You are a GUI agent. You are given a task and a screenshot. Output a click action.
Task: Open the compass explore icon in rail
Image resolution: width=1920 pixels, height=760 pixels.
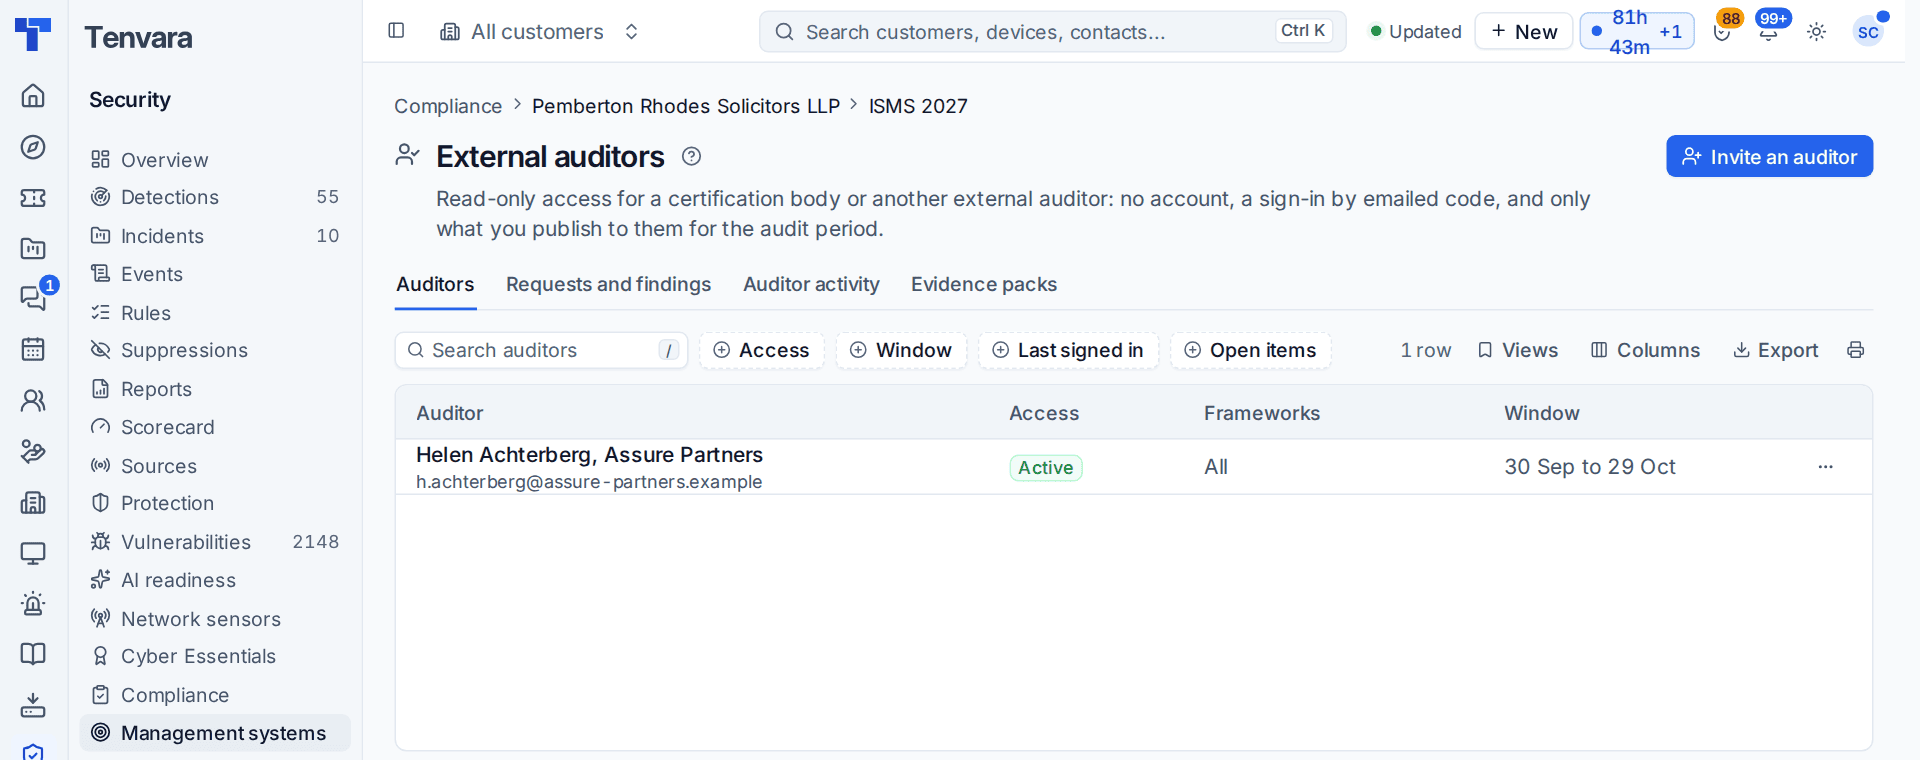[x=33, y=147]
